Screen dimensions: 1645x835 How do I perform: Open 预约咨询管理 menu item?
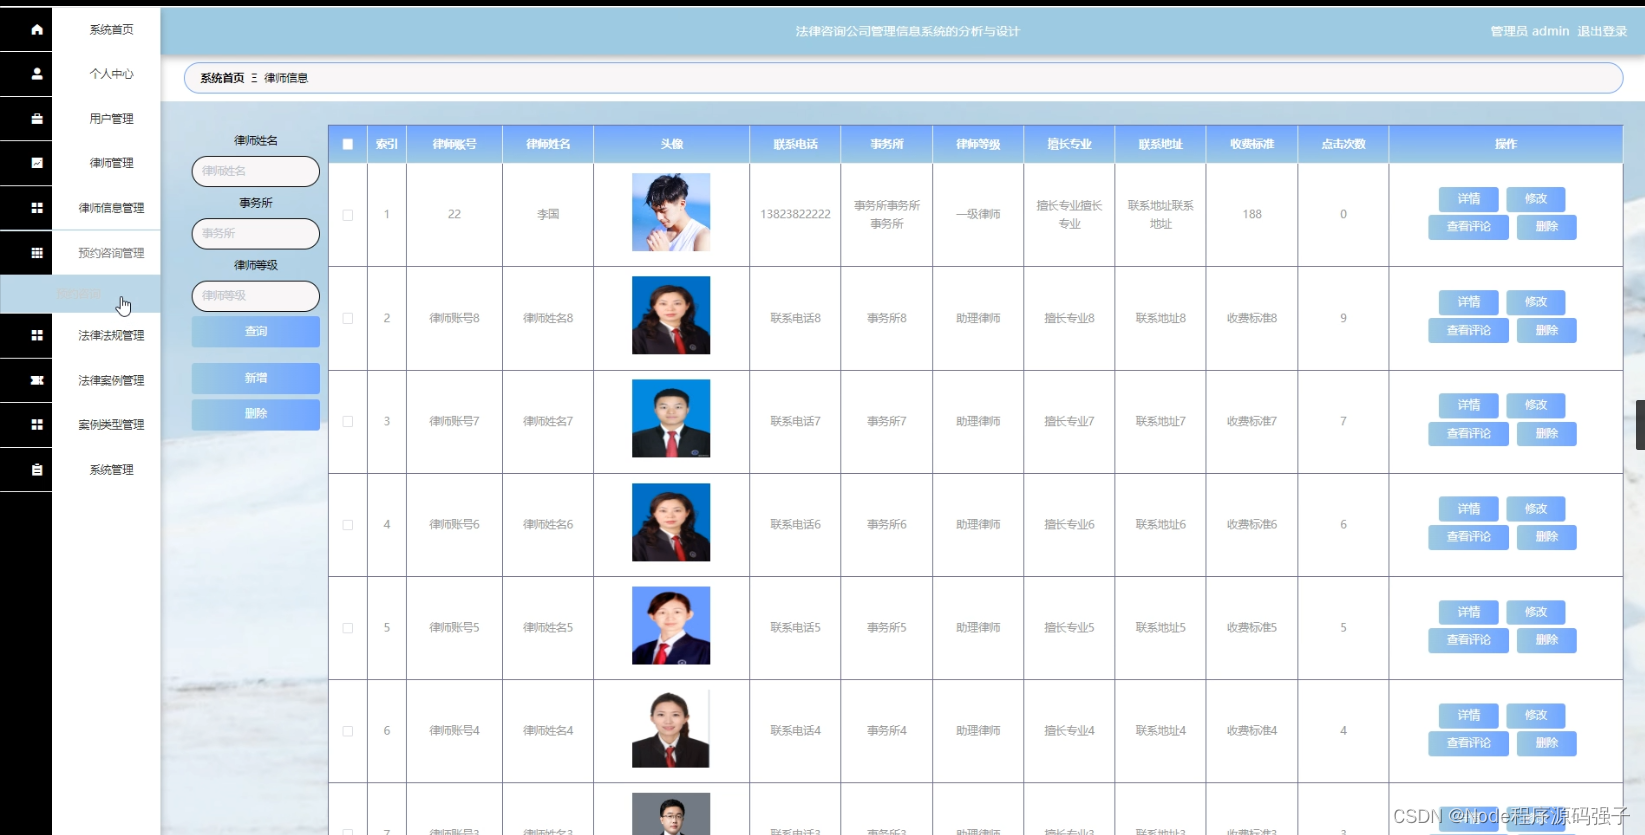click(x=111, y=253)
